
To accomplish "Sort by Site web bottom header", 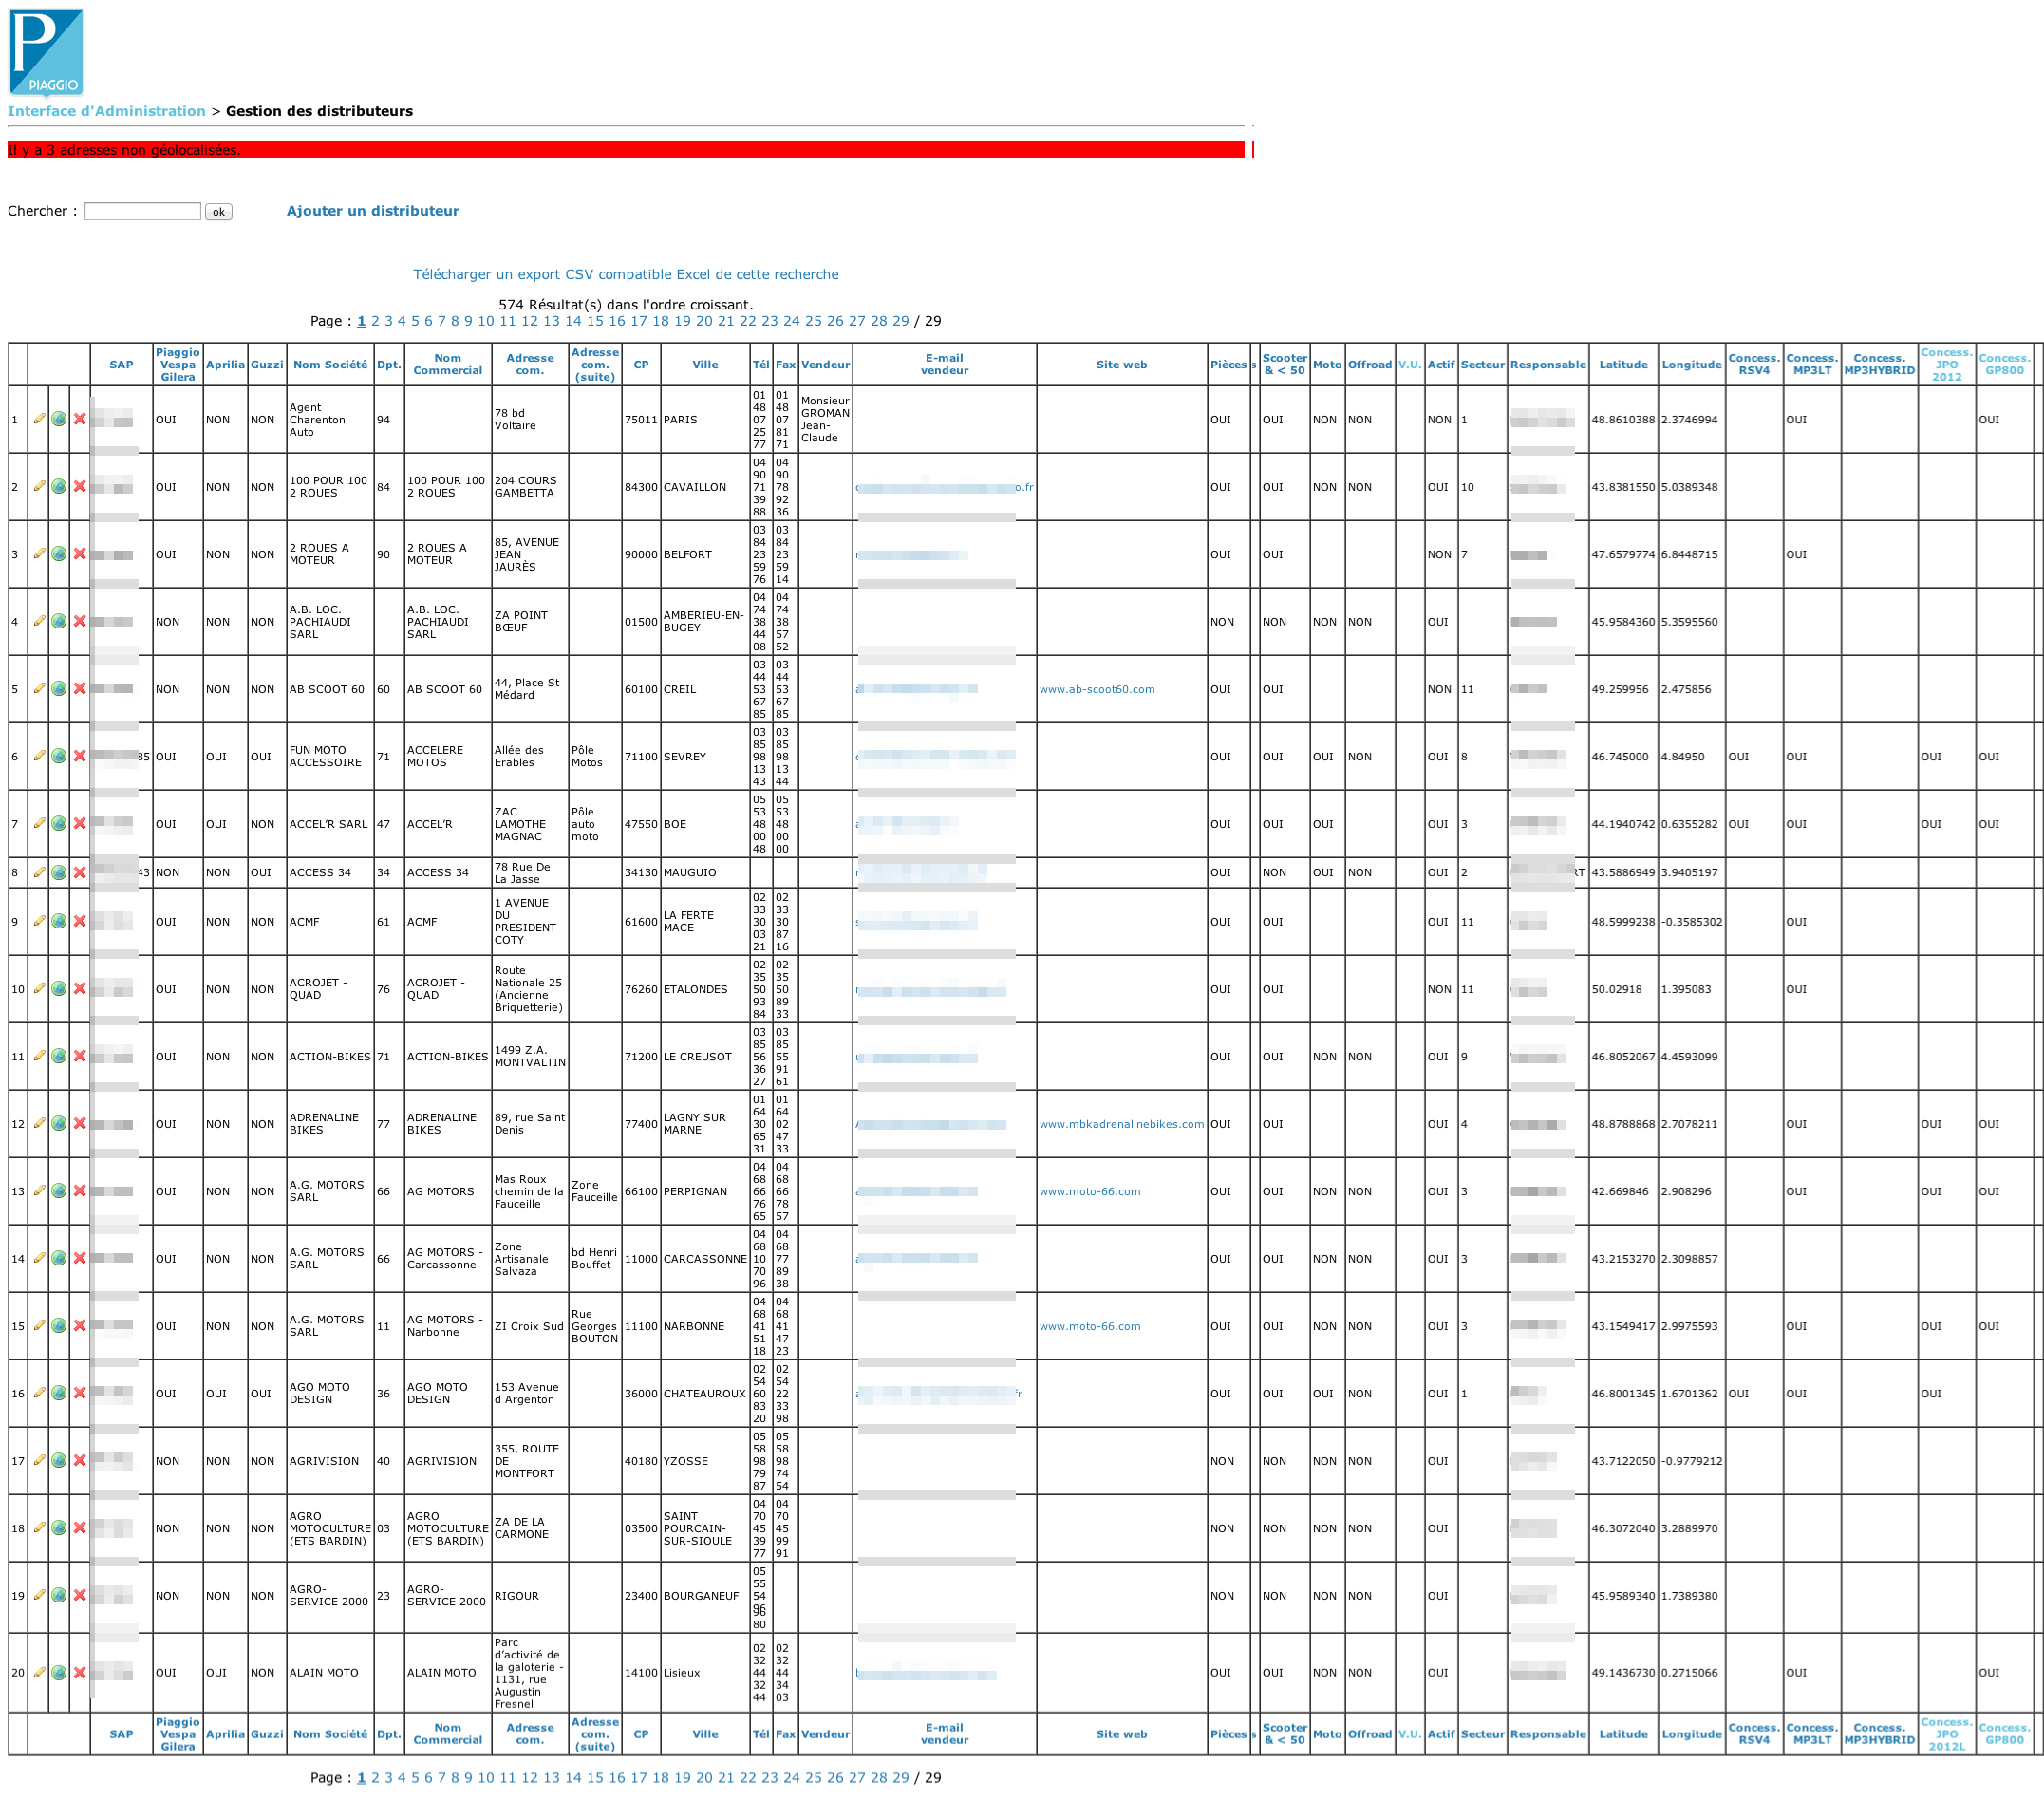I will click(x=1121, y=1734).
